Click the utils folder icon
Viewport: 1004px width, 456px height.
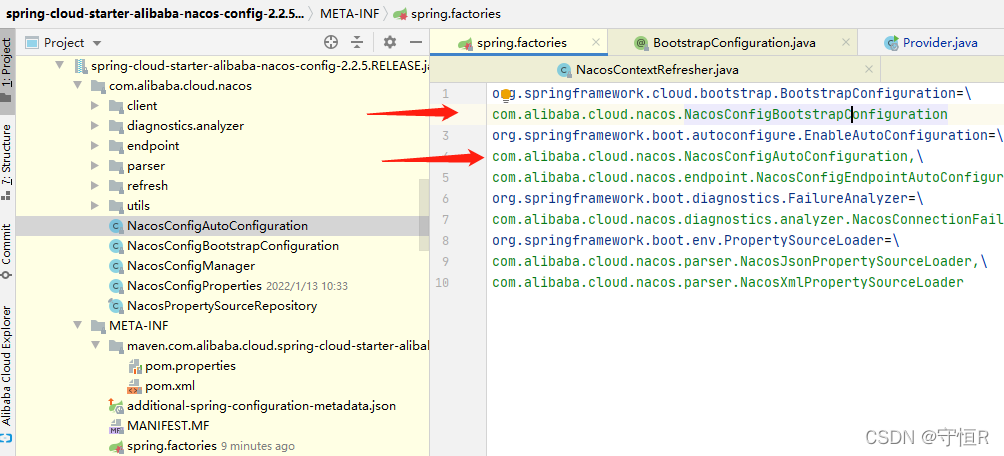(116, 206)
